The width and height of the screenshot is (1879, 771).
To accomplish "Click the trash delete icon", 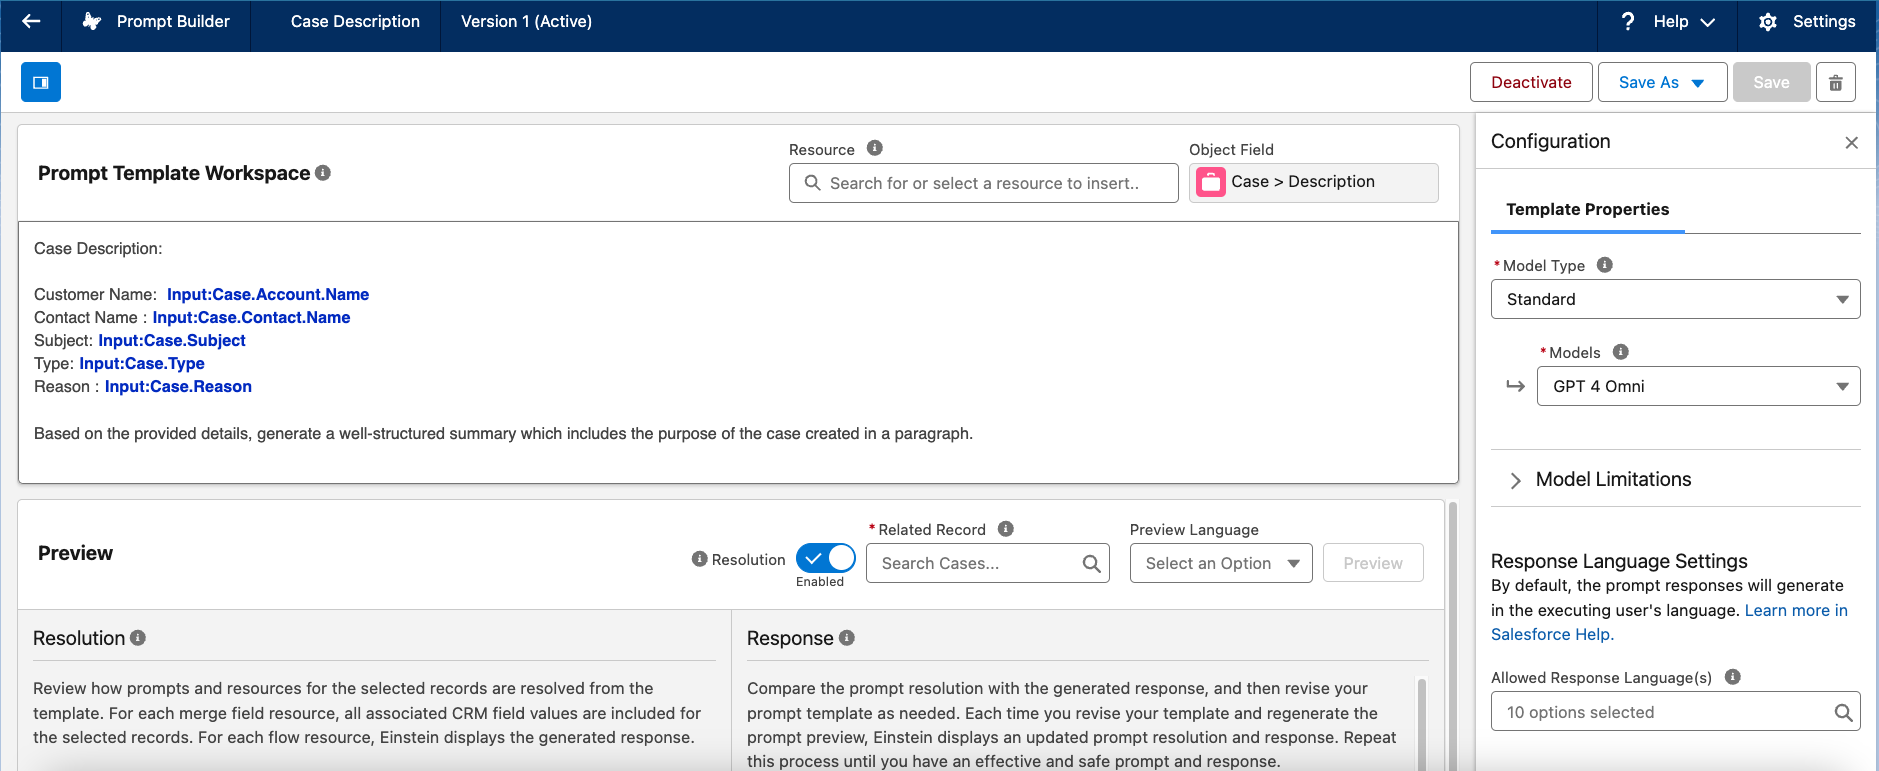I will 1836,82.
